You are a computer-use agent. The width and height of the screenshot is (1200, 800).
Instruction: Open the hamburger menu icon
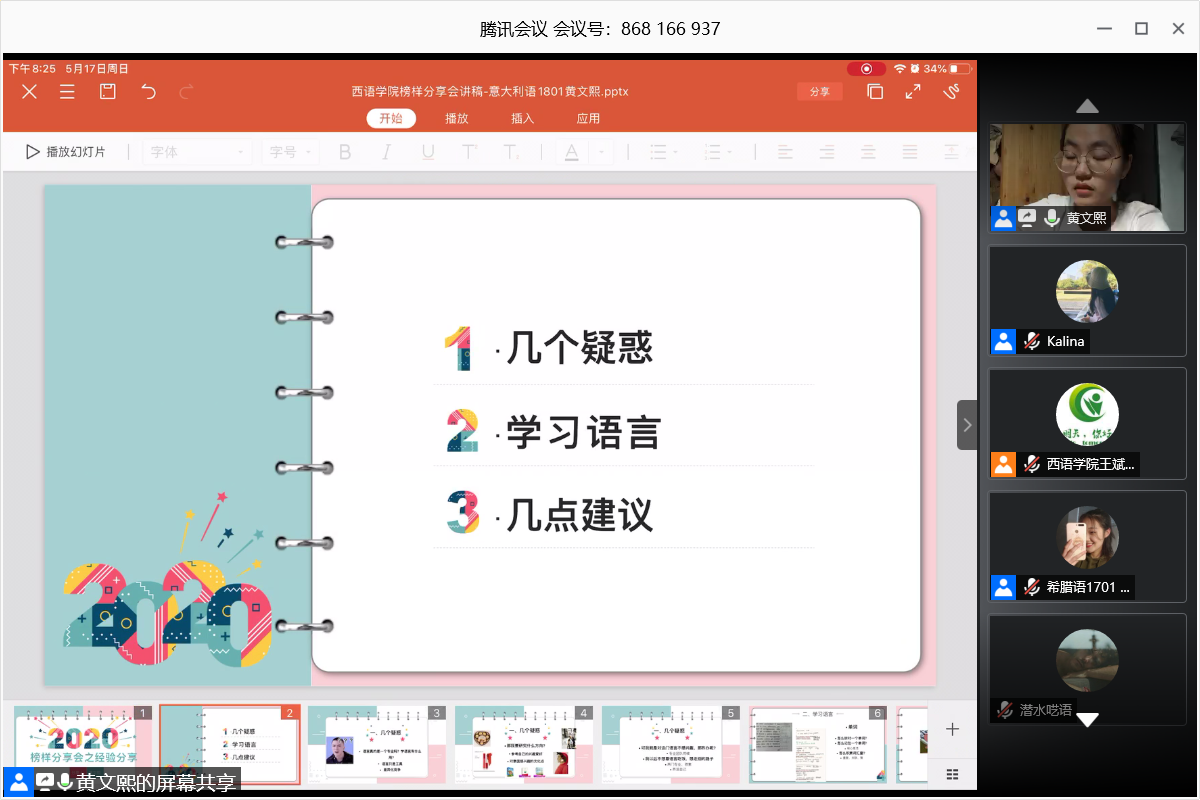pos(67,92)
